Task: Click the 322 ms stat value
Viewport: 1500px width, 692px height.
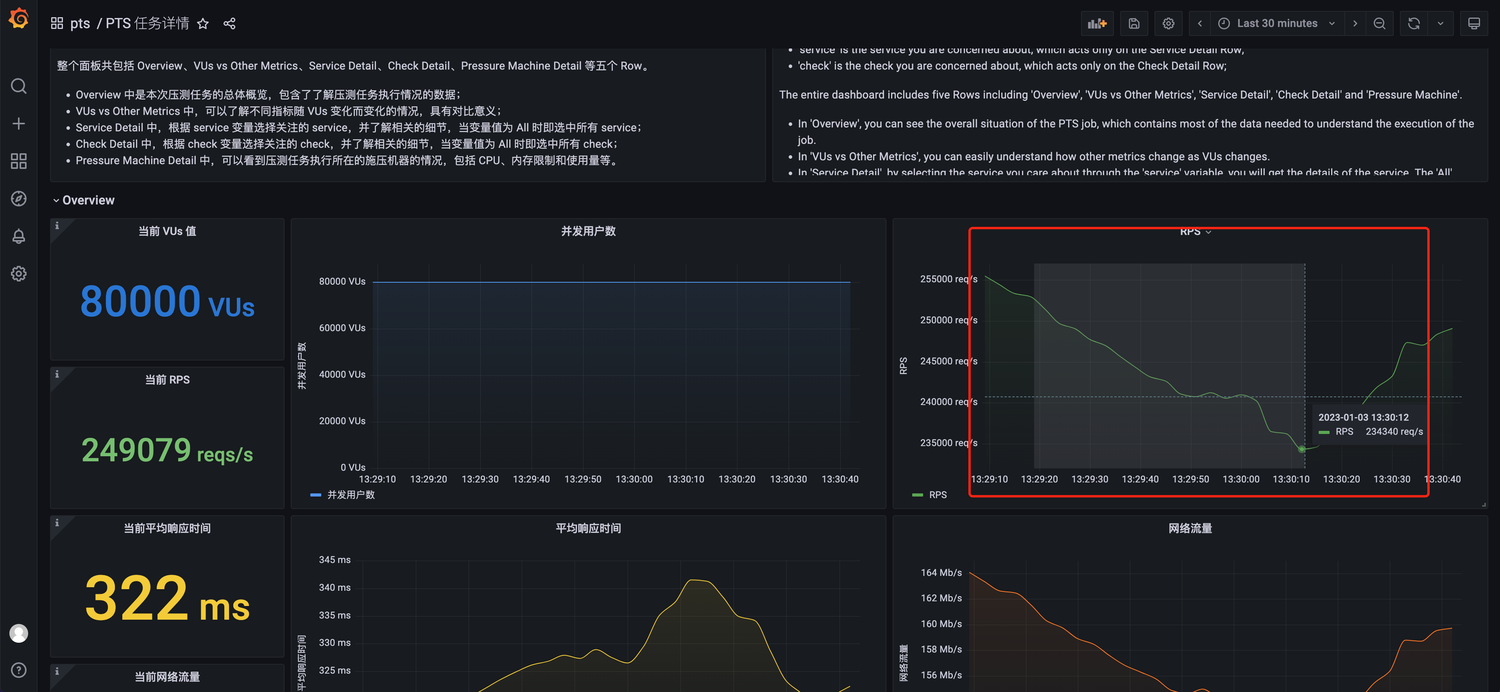Action: pyautogui.click(x=167, y=599)
